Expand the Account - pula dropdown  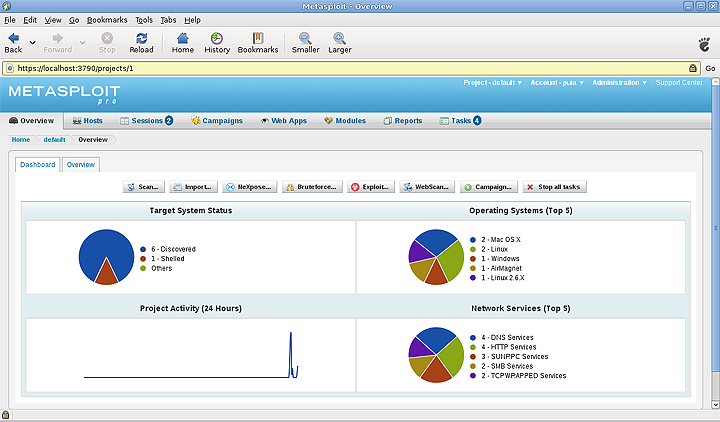(x=557, y=83)
